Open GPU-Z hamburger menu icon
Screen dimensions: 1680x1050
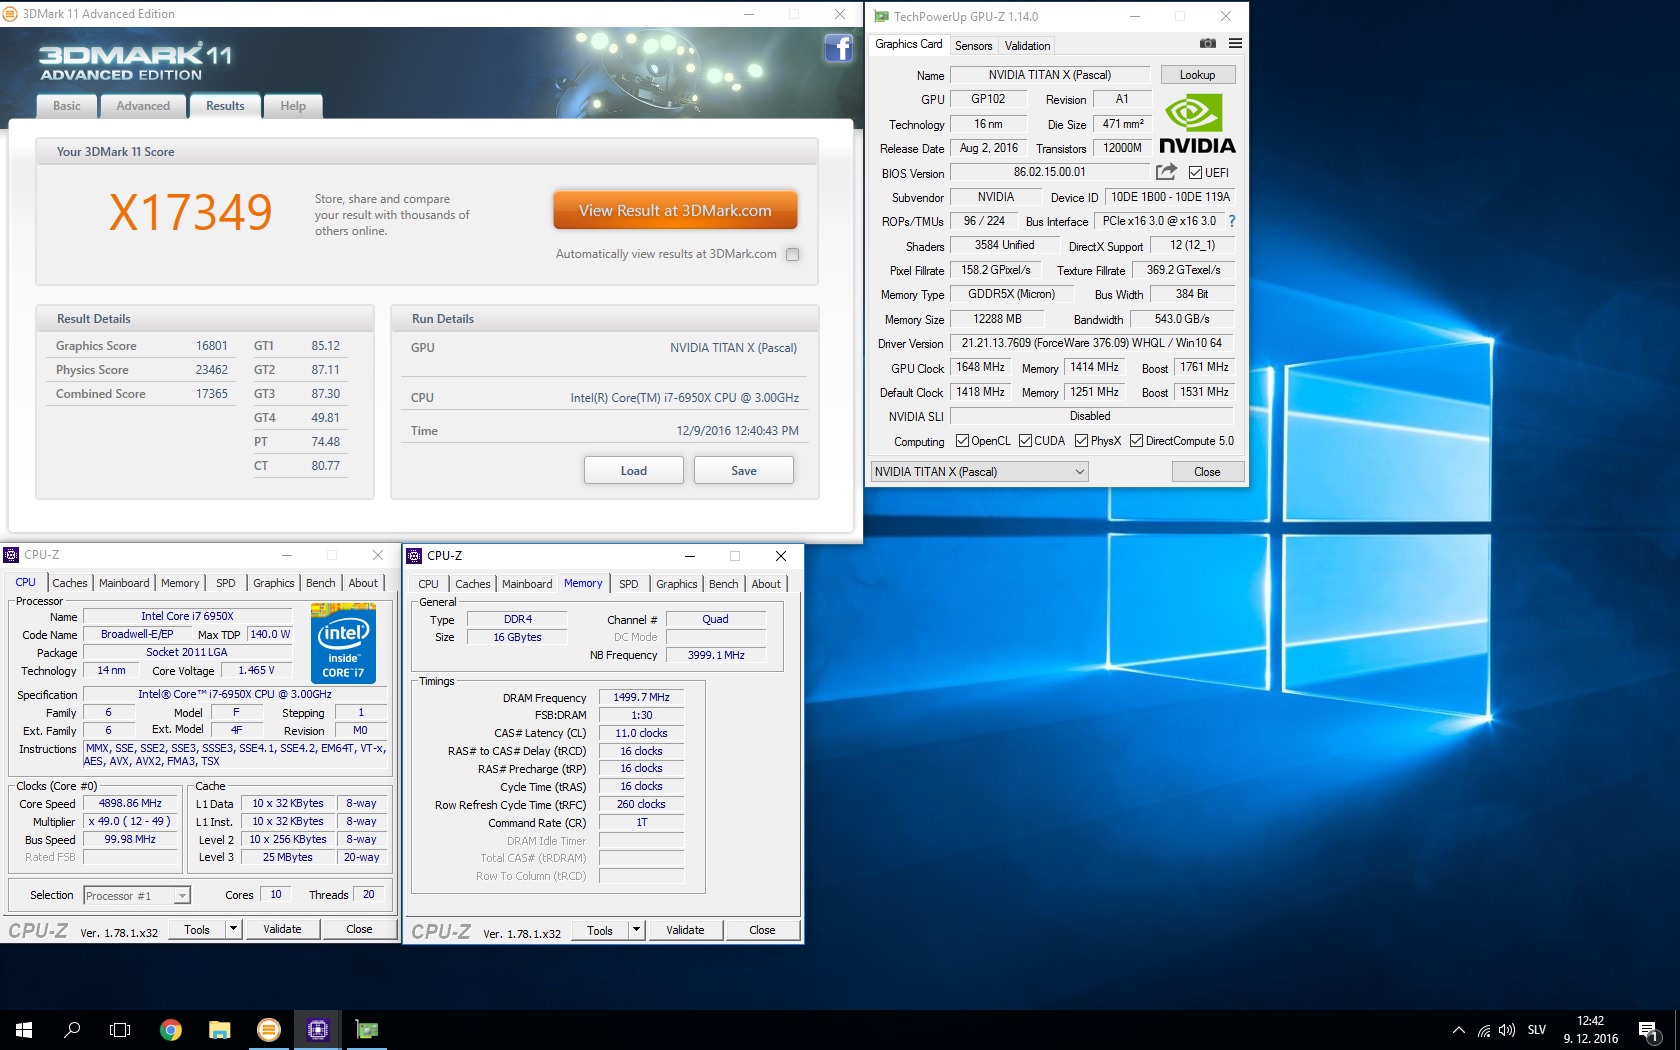1235,44
